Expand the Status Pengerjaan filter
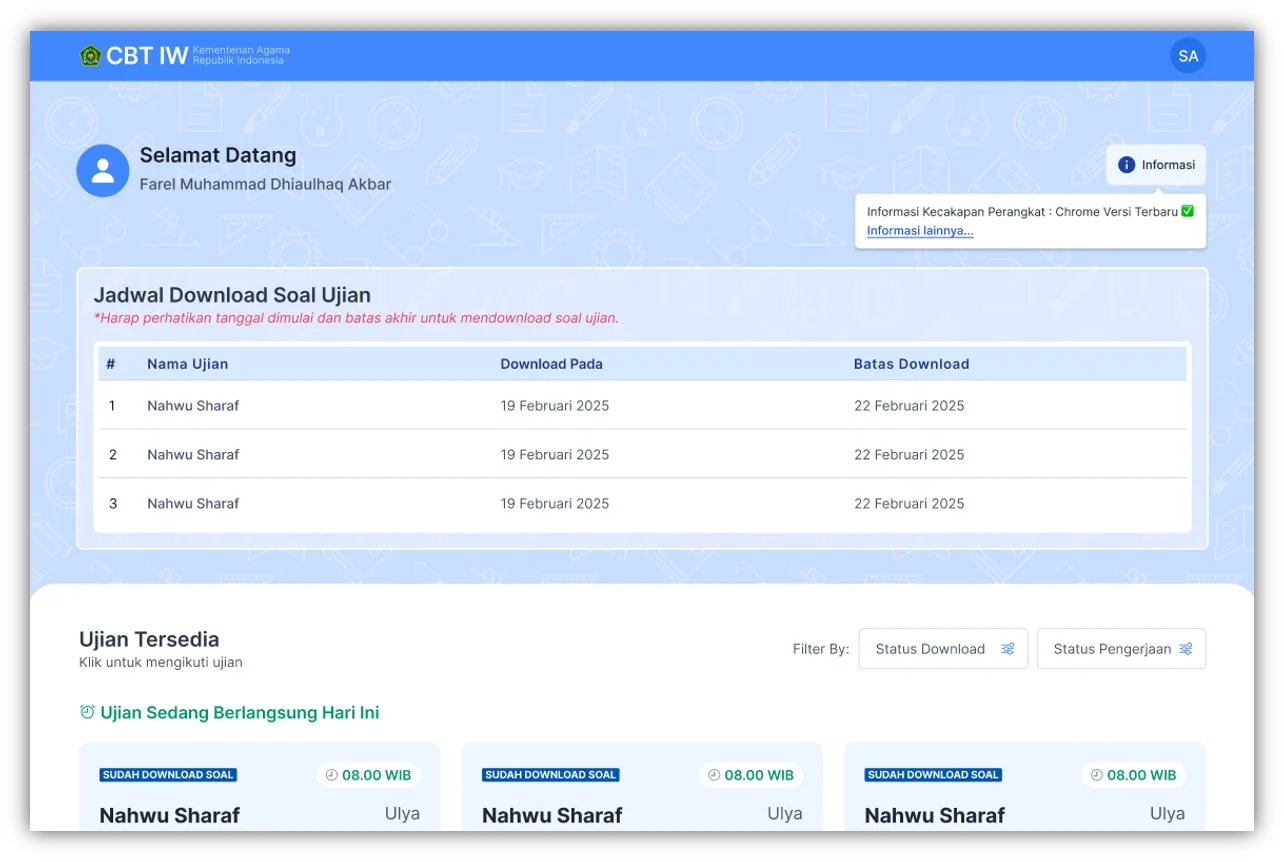Screen dimensions: 1284x862 (x=1120, y=649)
